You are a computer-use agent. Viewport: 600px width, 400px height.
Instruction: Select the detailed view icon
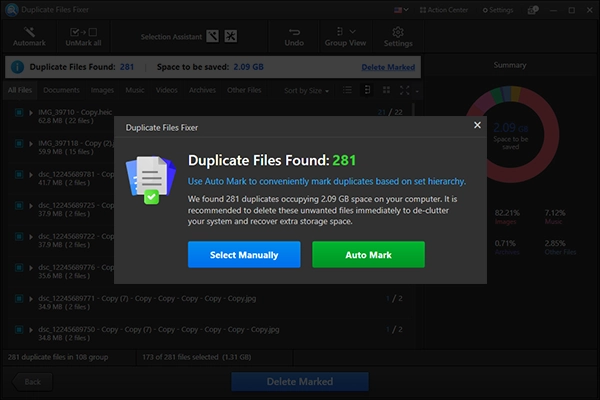[x=367, y=90]
